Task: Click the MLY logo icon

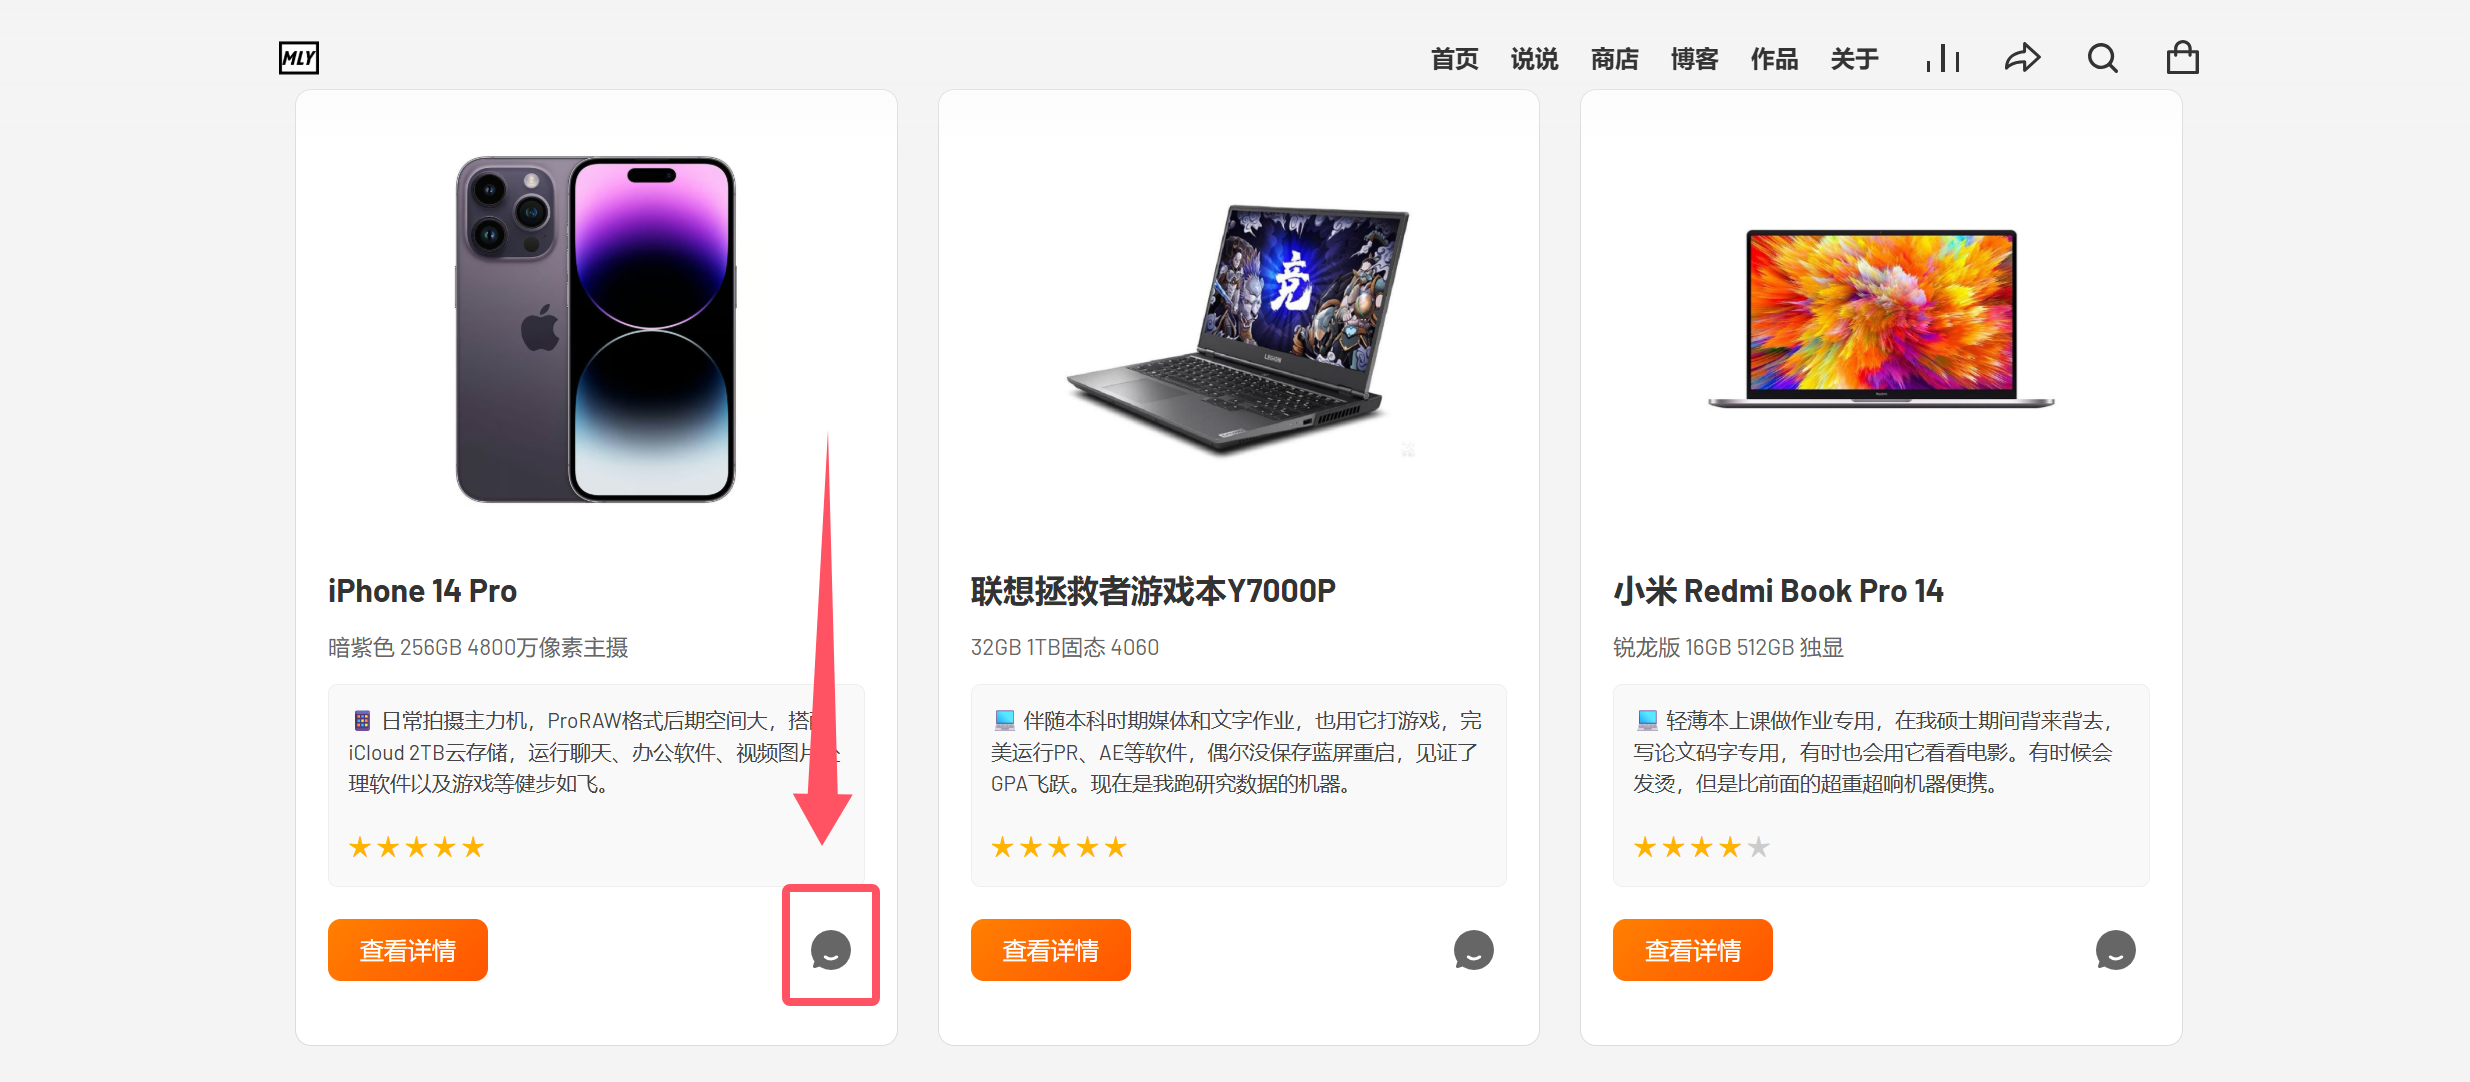Action: (298, 58)
